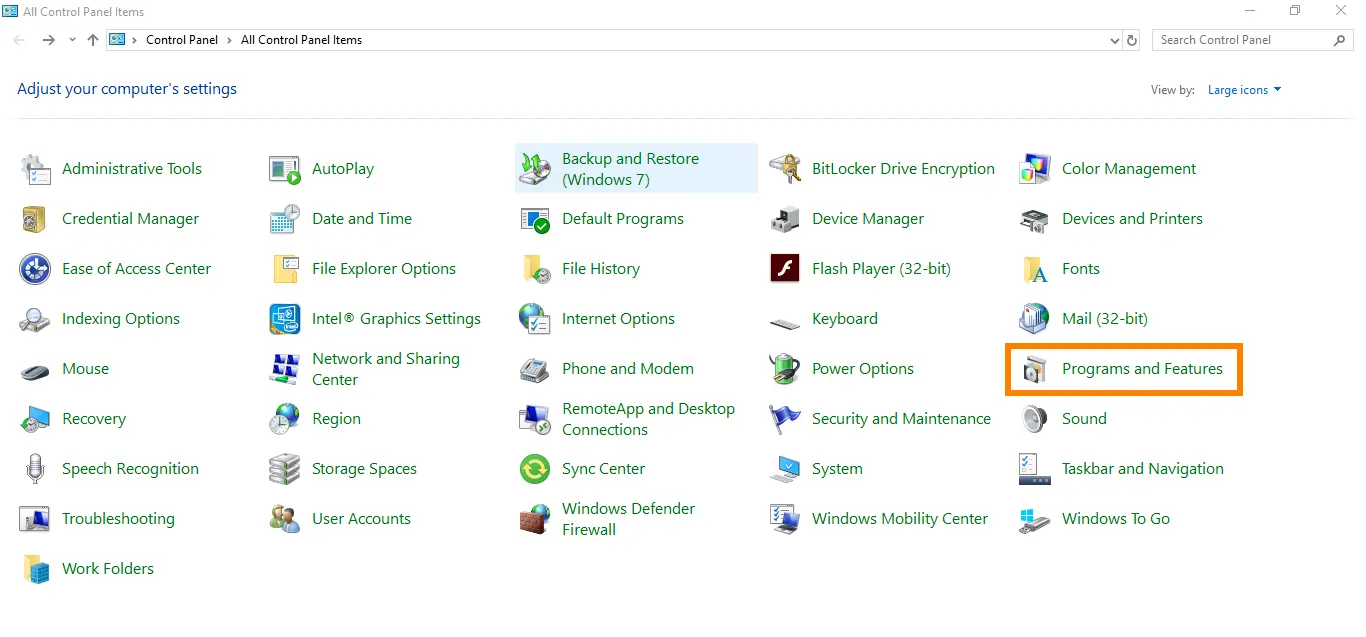Show the recent locations dropdown
This screenshot has width=1366, height=637.
[72, 40]
